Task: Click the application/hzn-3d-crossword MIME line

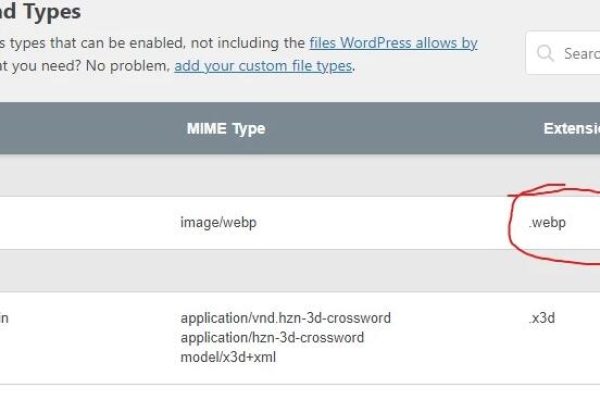Action: tap(272, 337)
